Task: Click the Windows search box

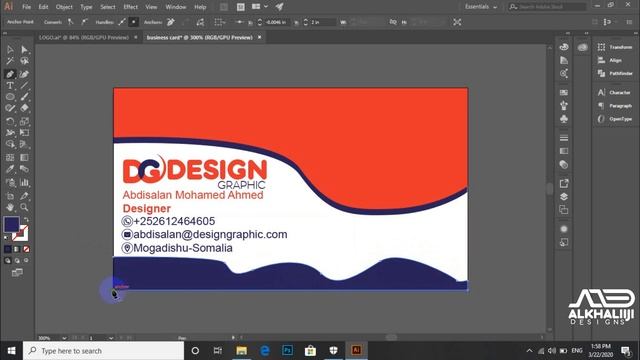Action: tap(104, 351)
